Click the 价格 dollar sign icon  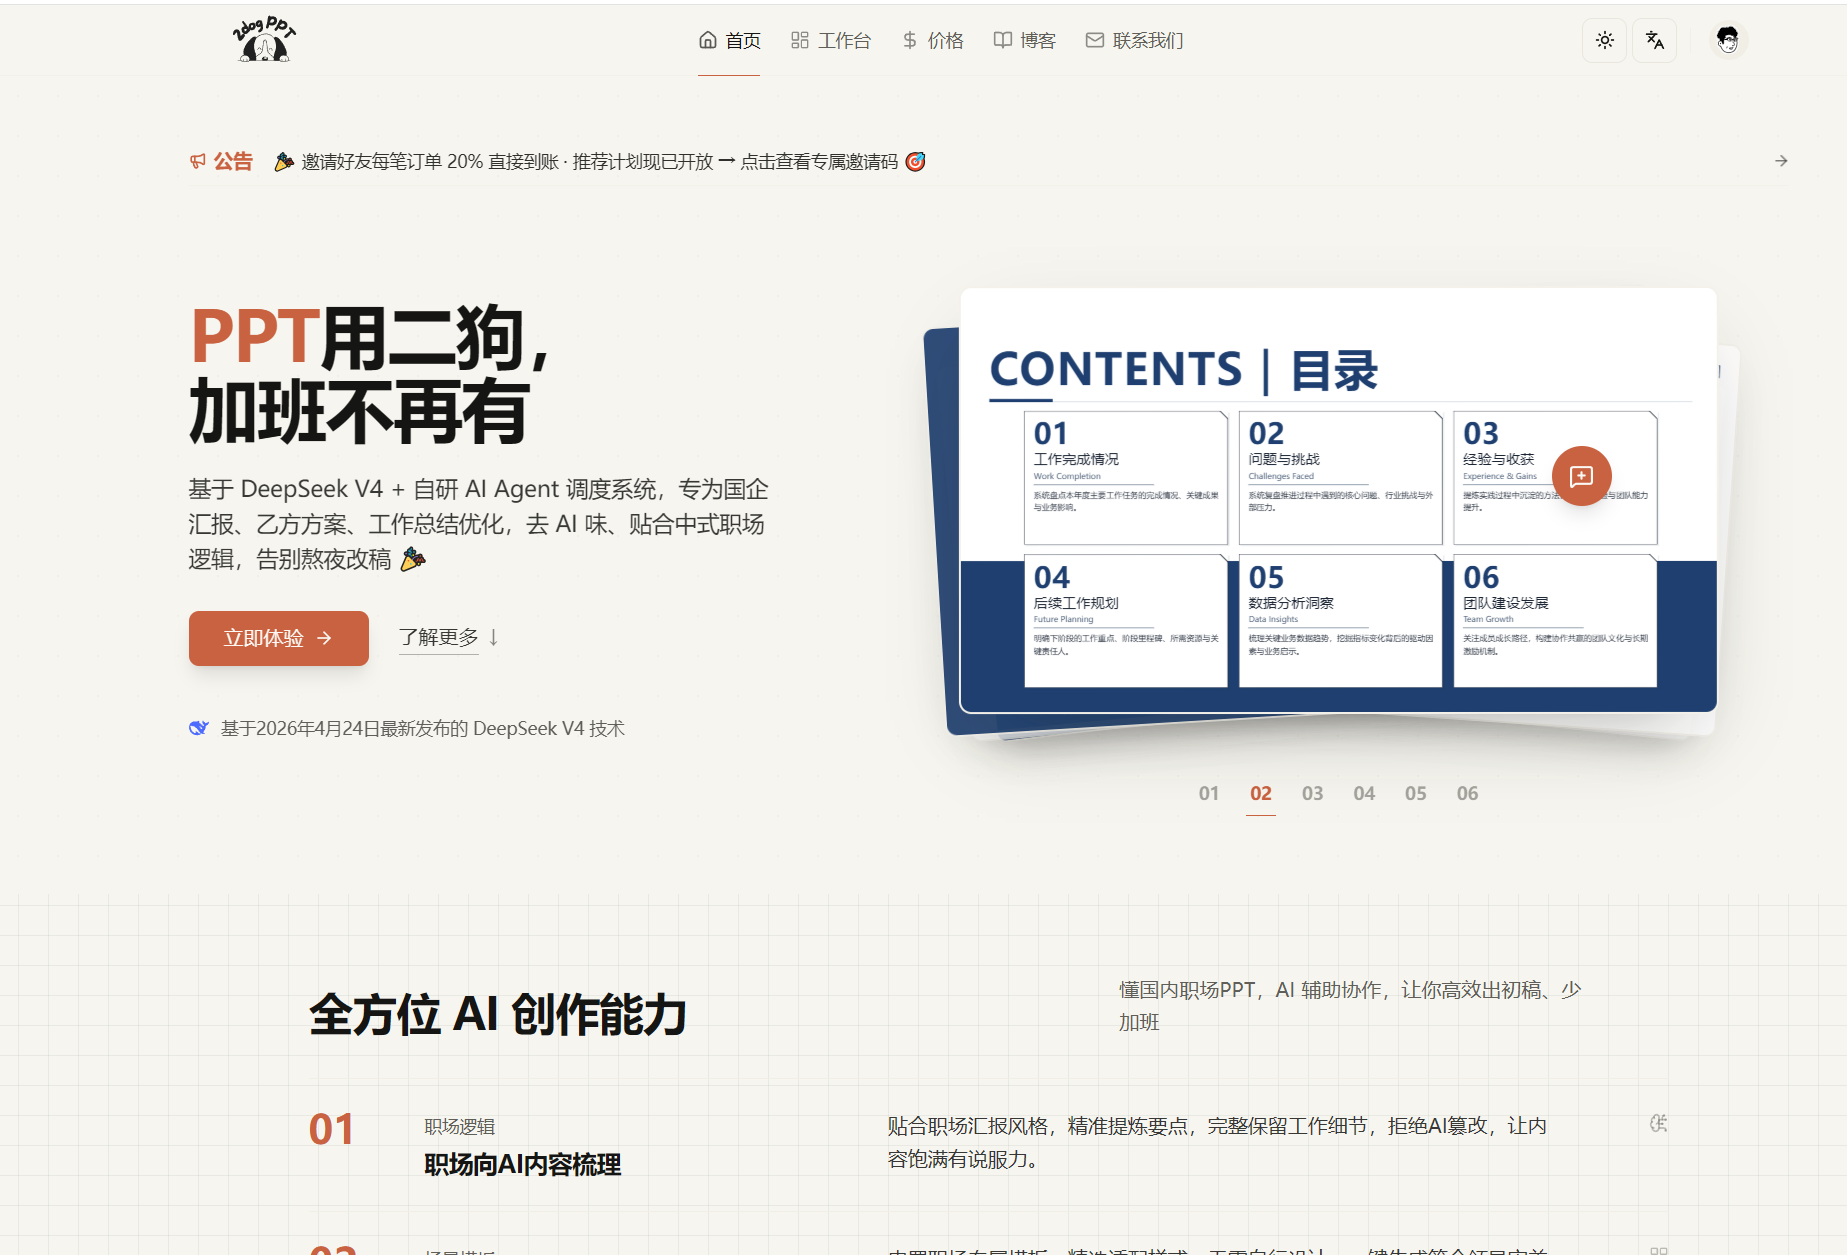pos(909,40)
